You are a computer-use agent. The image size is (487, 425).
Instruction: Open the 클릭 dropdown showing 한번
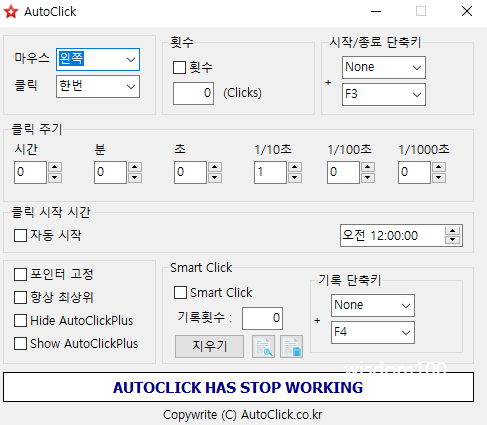point(98,86)
